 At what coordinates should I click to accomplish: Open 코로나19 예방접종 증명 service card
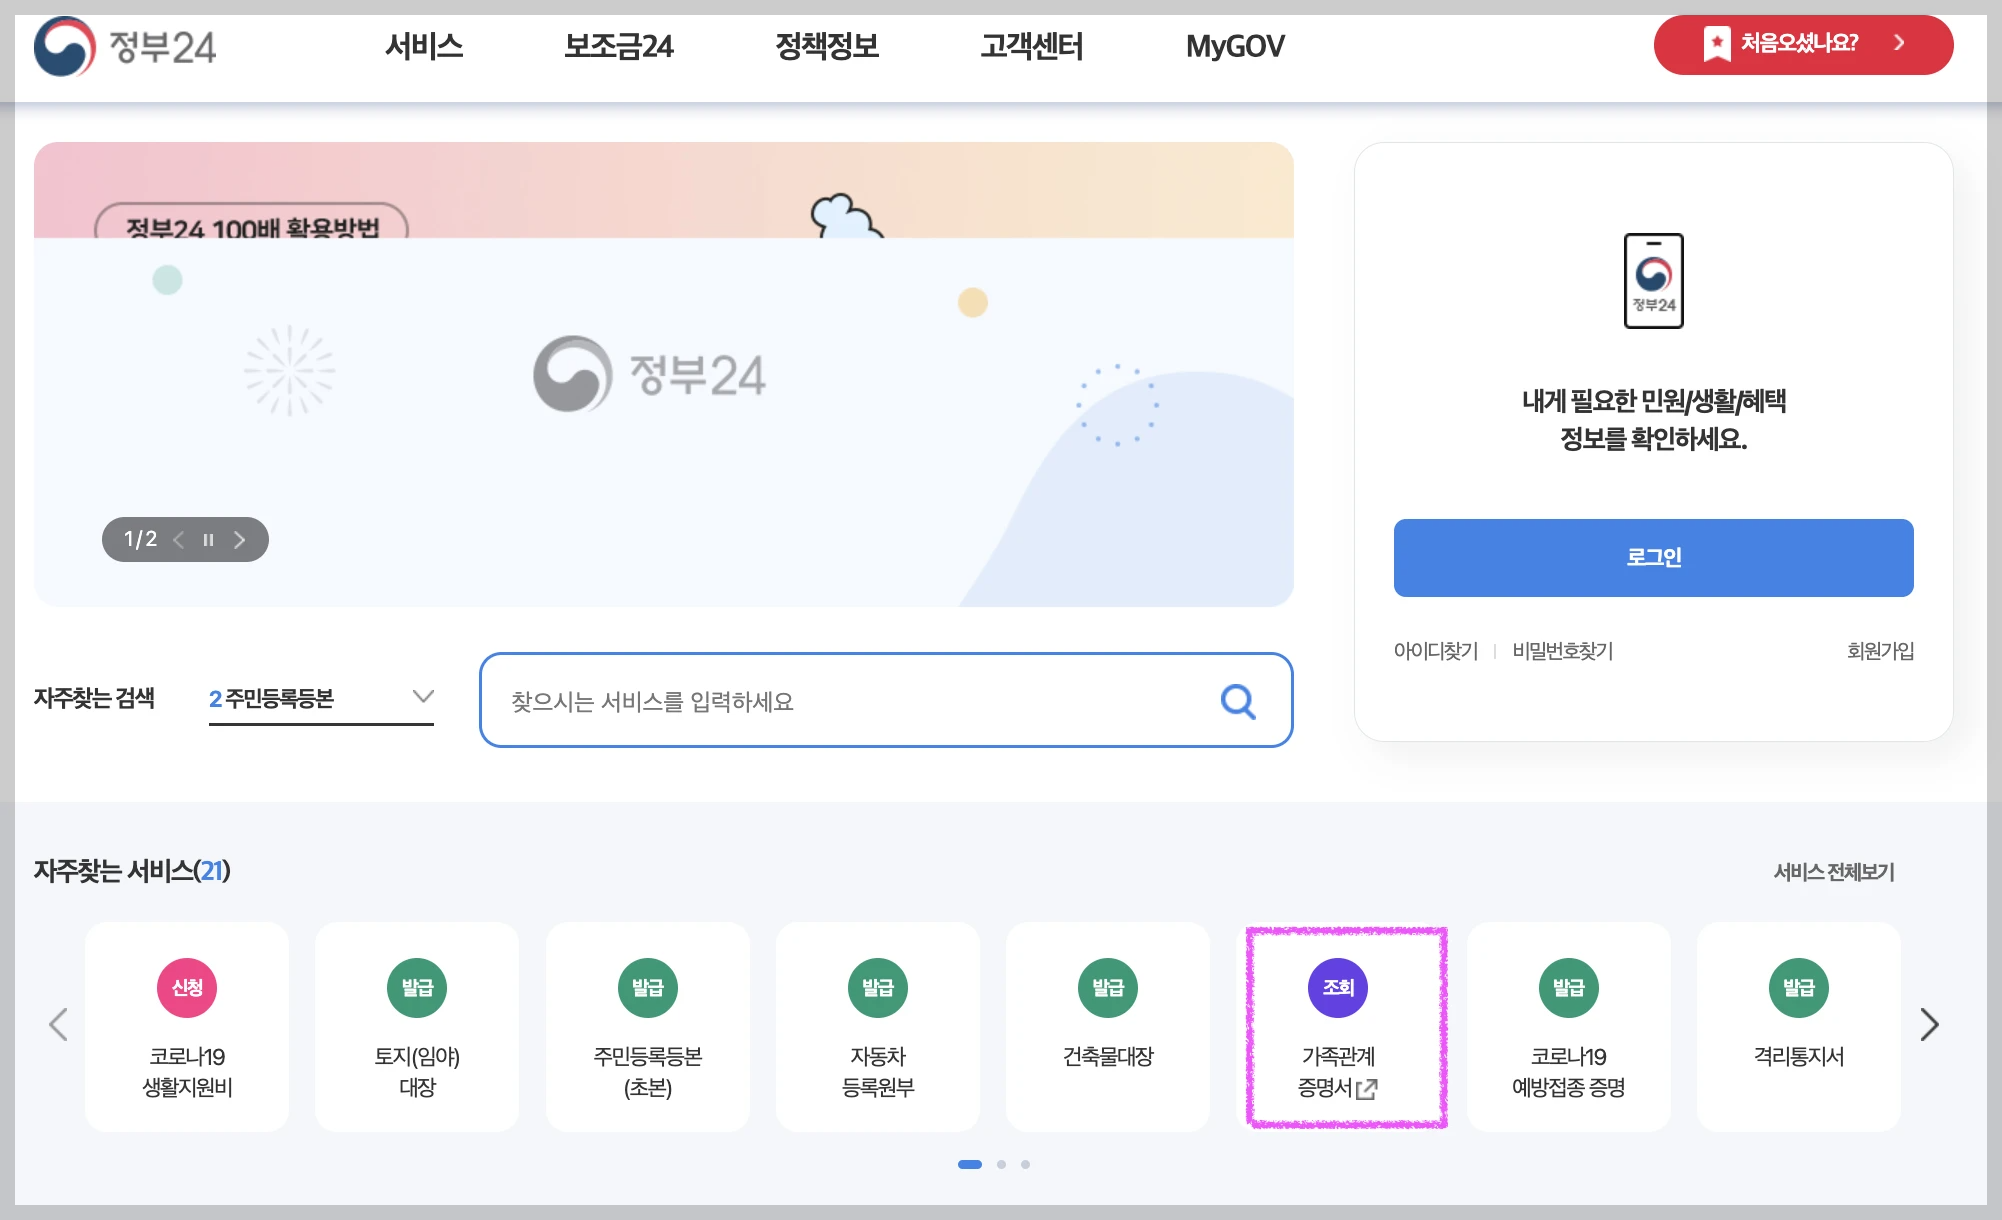point(1569,1027)
